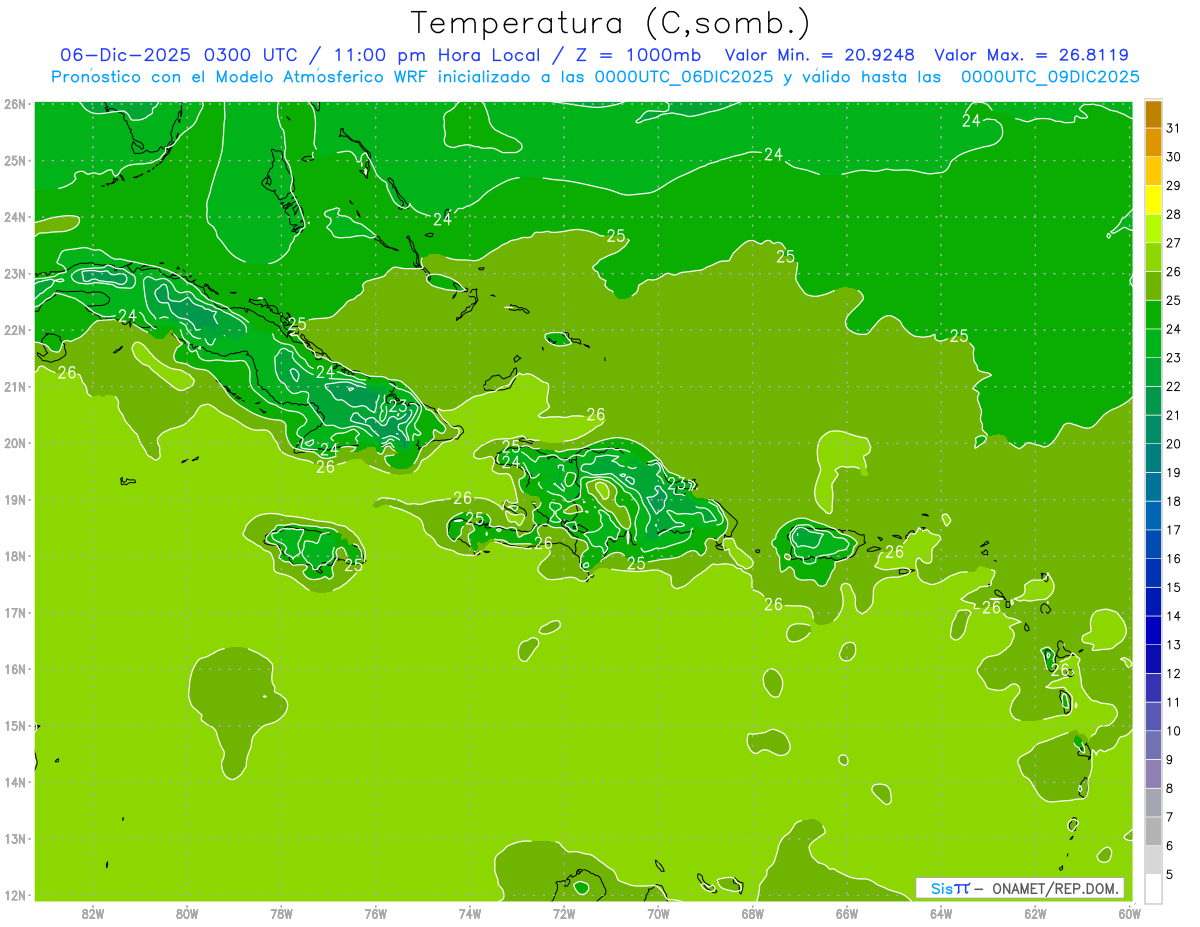
Task: Click the legend value '18'
Action: tap(1173, 501)
